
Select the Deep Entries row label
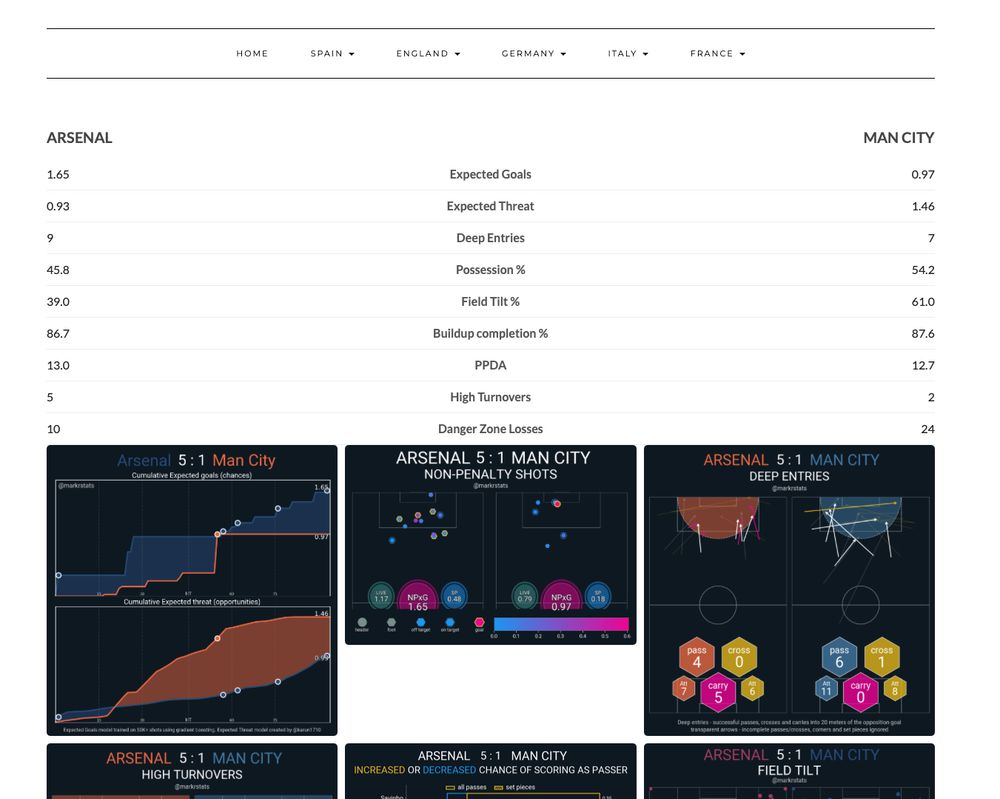click(x=490, y=238)
